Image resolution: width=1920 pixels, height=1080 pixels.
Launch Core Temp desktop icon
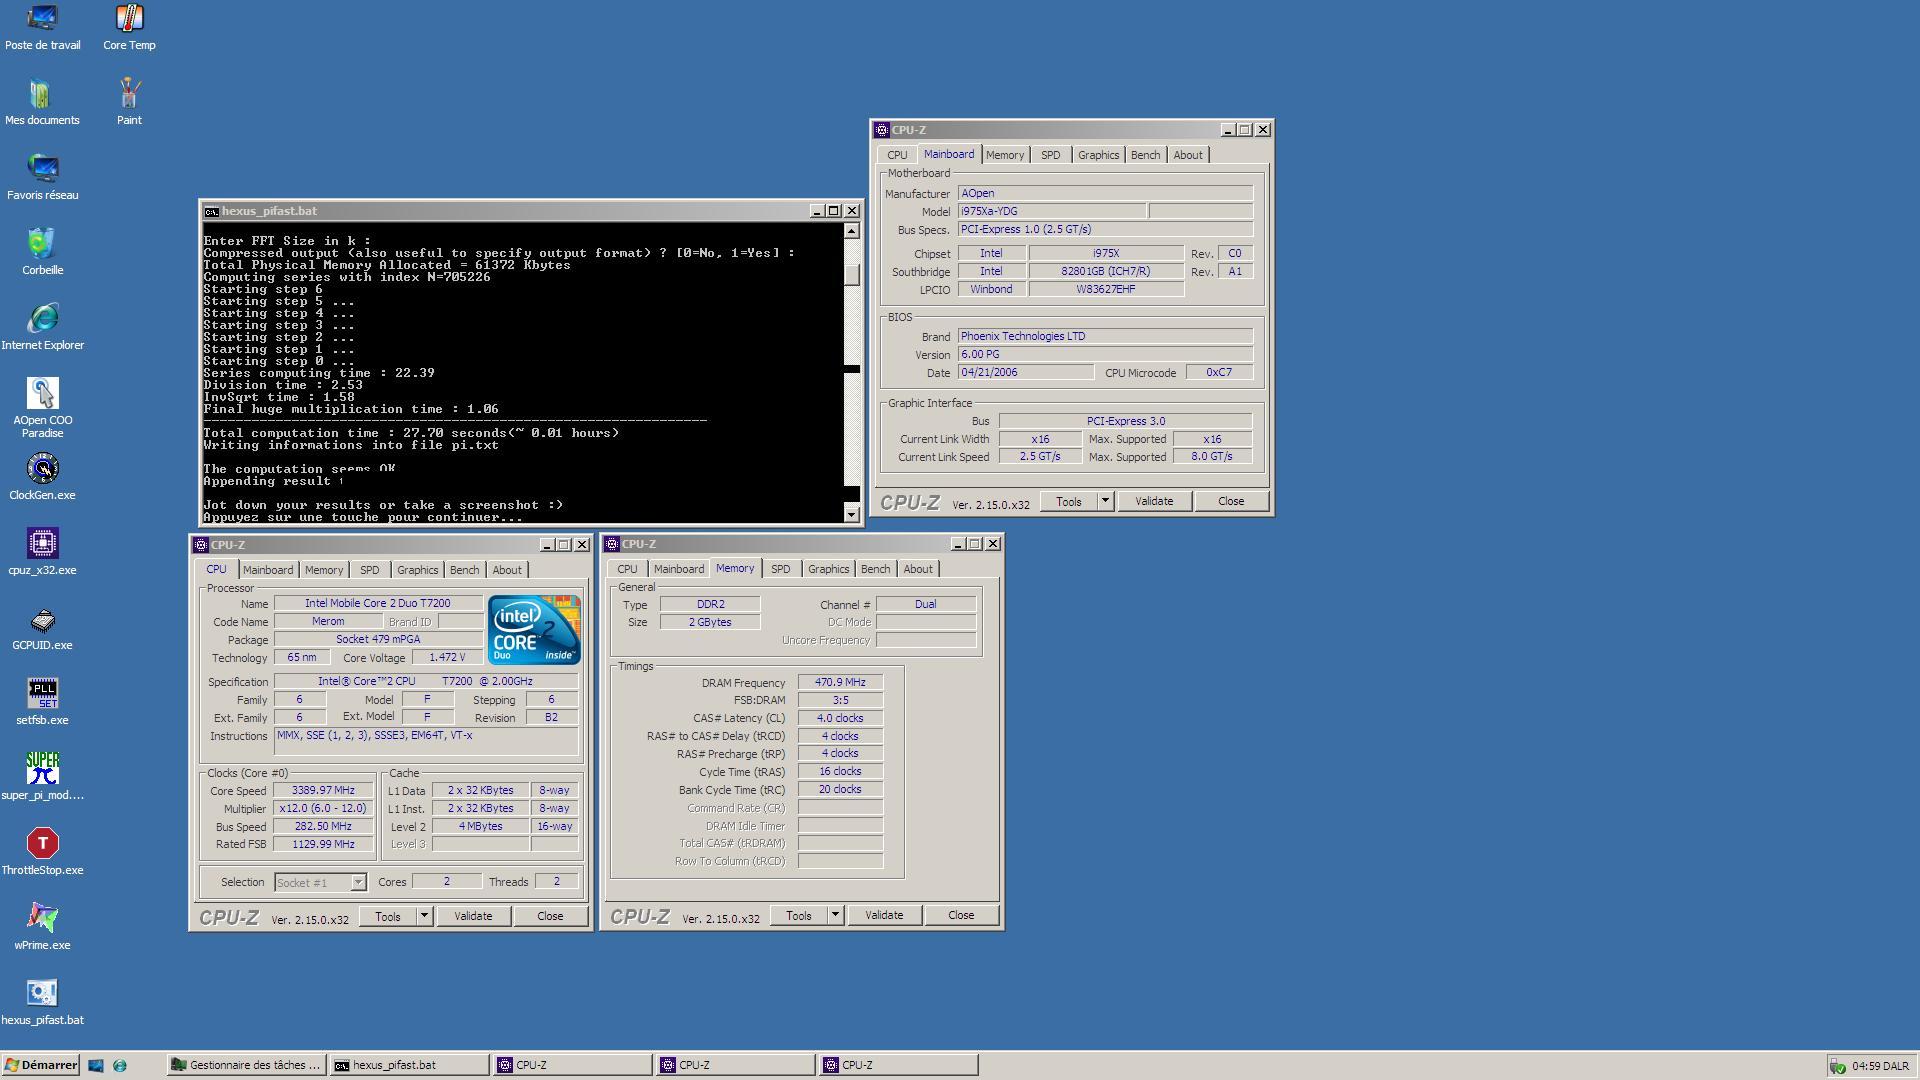(129, 27)
